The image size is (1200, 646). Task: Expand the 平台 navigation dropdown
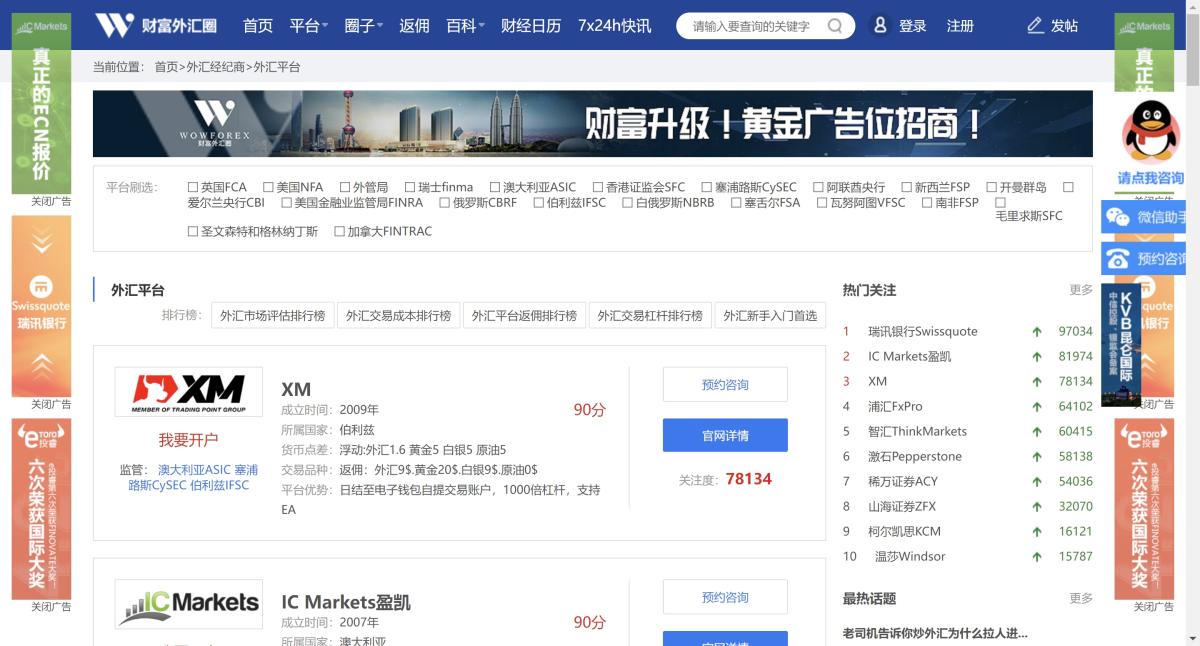coord(305,26)
